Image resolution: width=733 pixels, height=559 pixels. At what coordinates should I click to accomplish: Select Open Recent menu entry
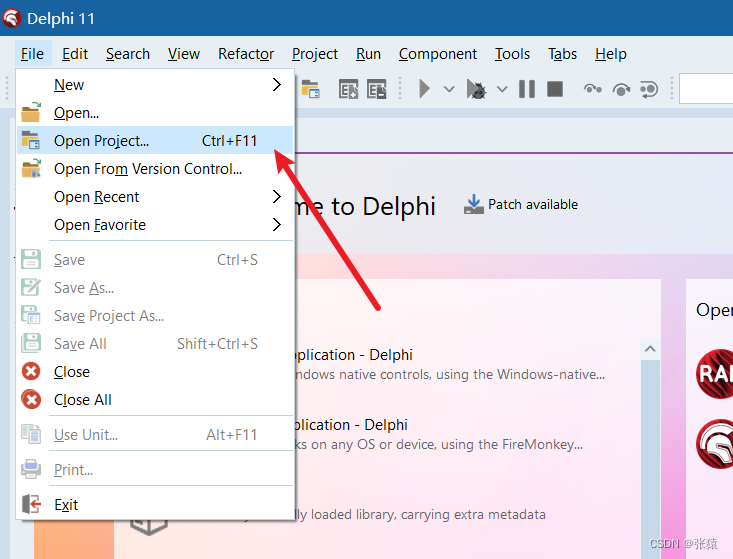pyautogui.click(x=155, y=197)
